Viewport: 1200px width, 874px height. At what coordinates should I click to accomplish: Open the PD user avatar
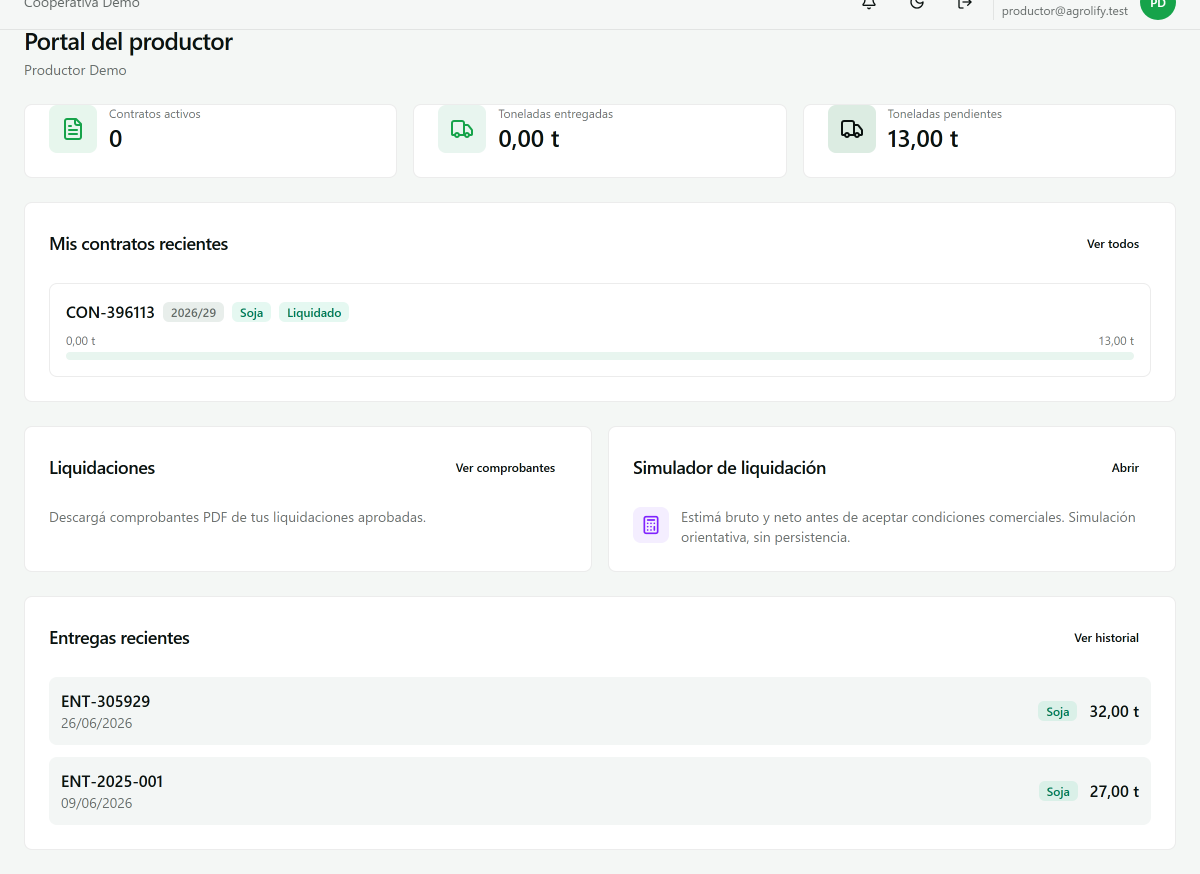pyautogui.click(x=1158, y=5)
